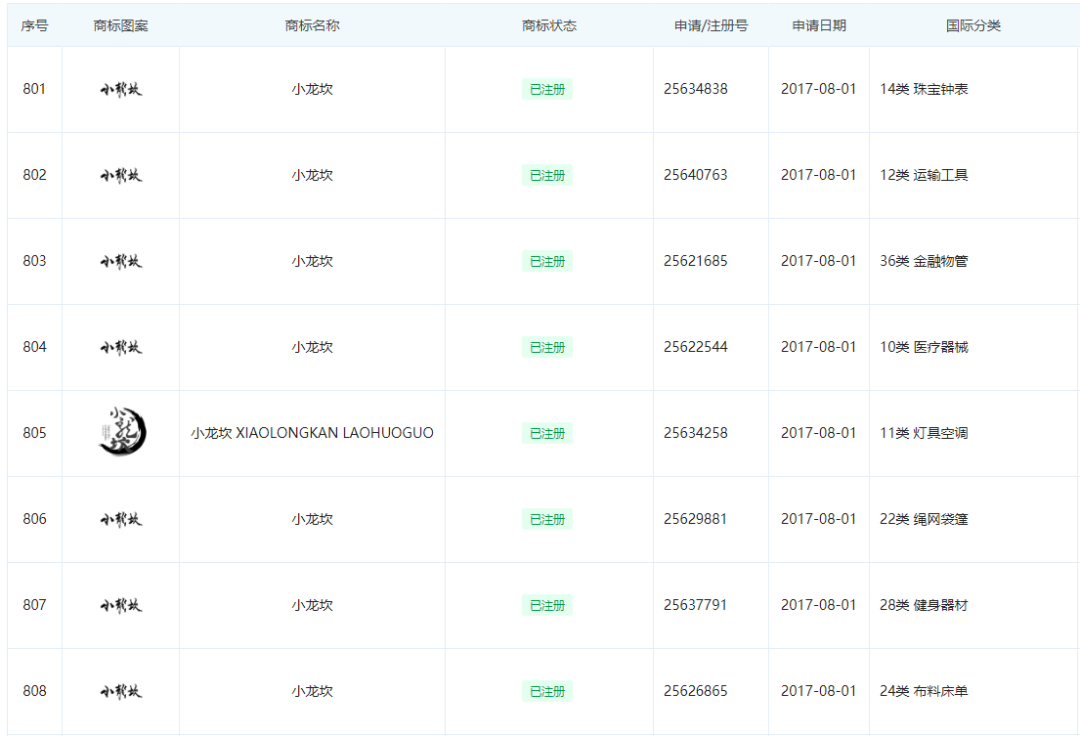Screen dimensions: 1080x736
Task: Click date 2017-08-01 in row 805
Action: [818, 433]
